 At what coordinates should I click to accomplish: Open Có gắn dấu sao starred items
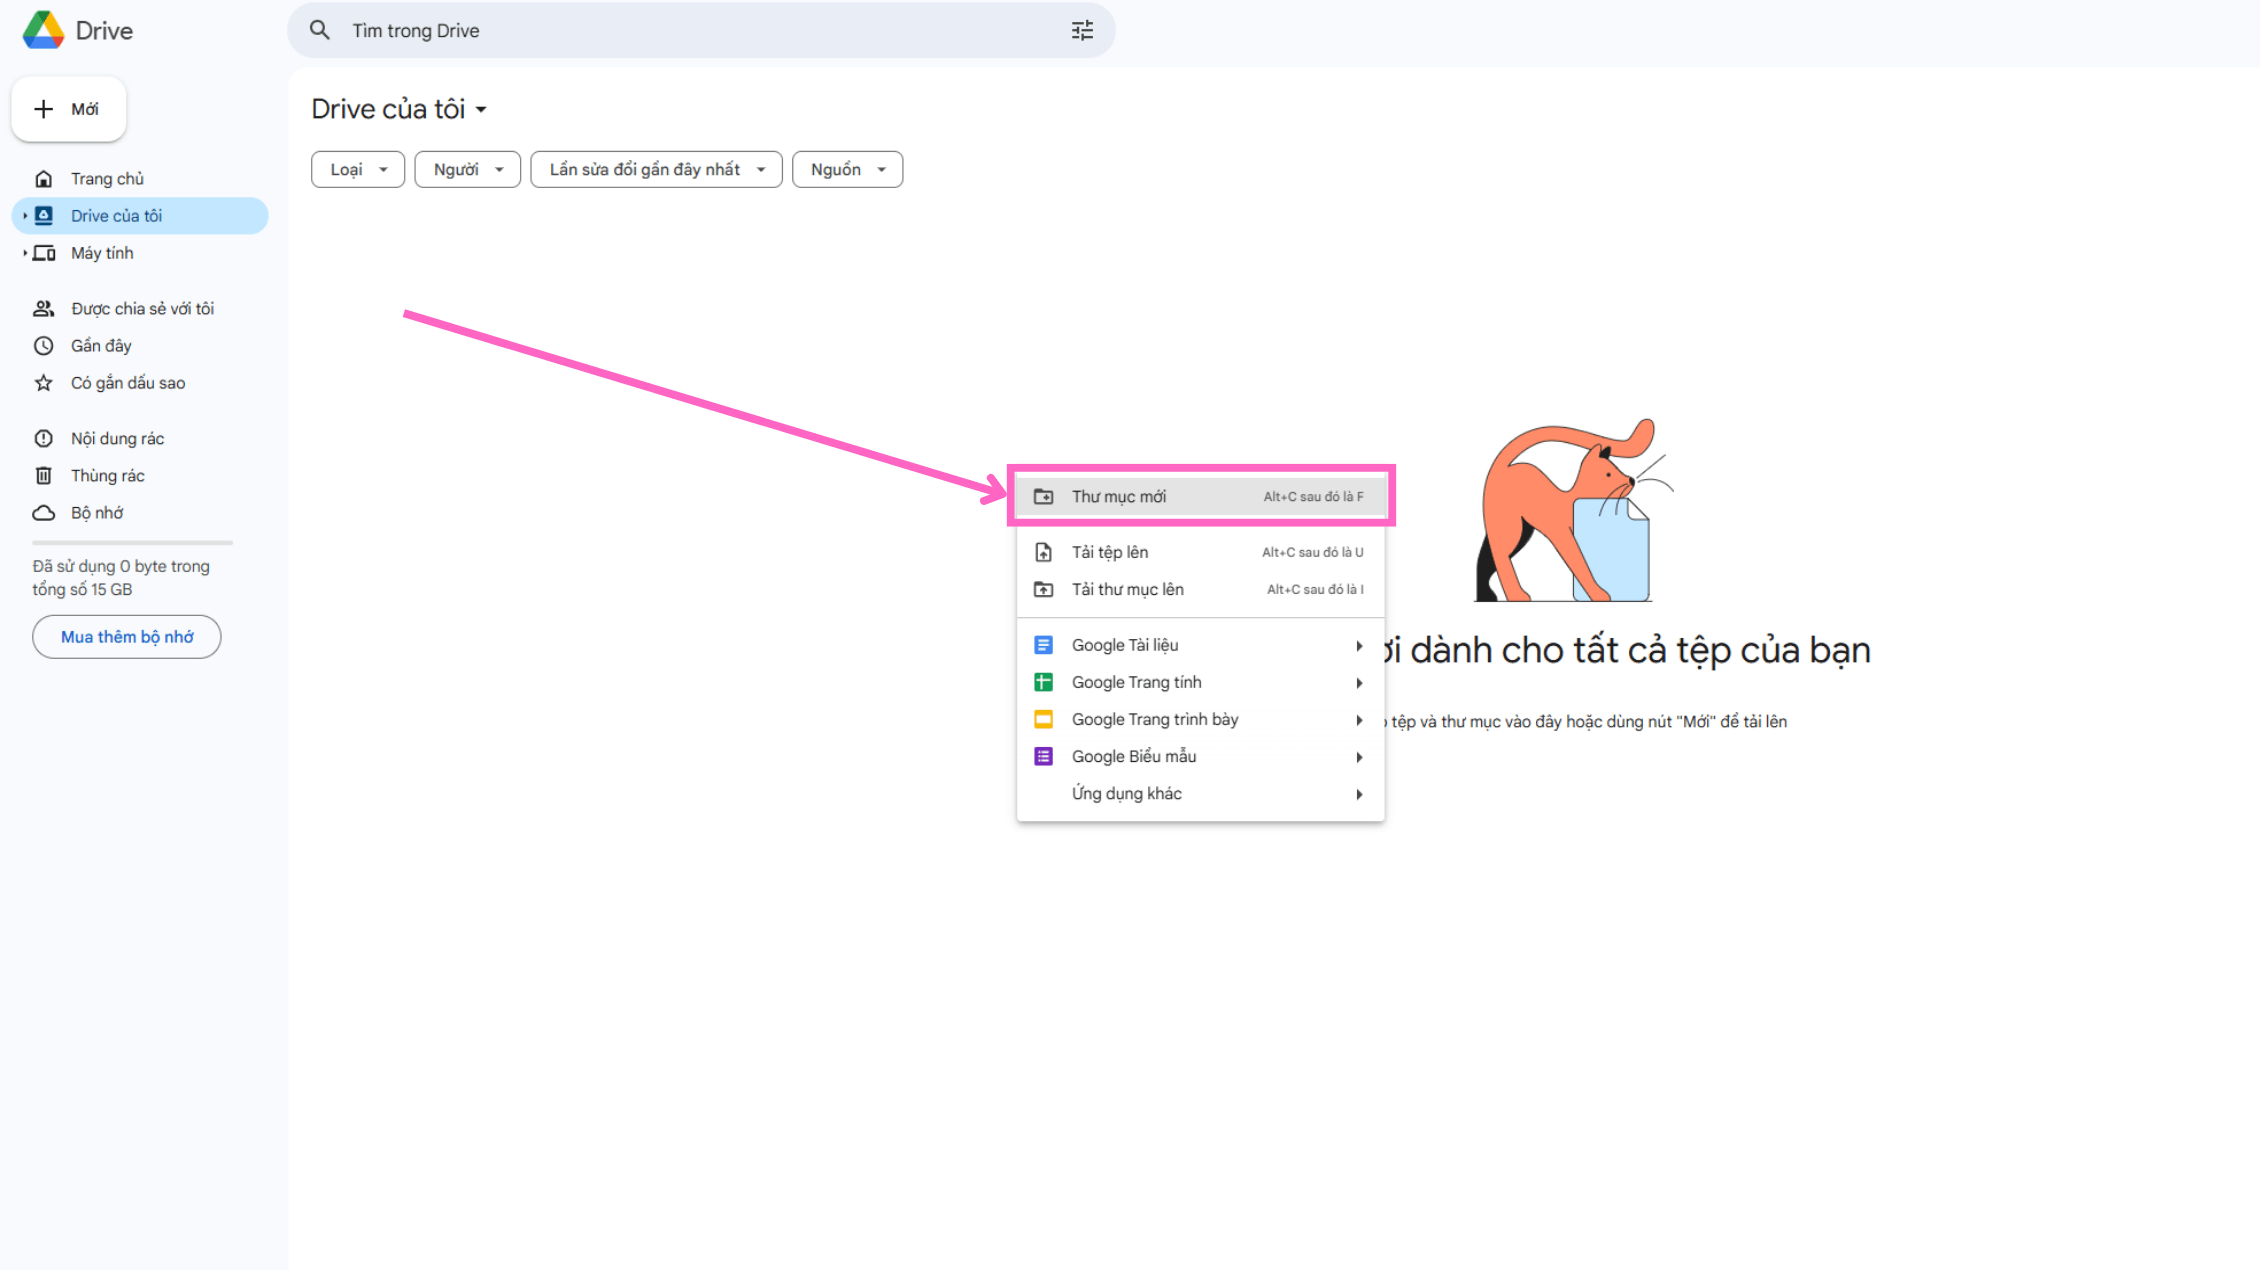click(127, 383)
